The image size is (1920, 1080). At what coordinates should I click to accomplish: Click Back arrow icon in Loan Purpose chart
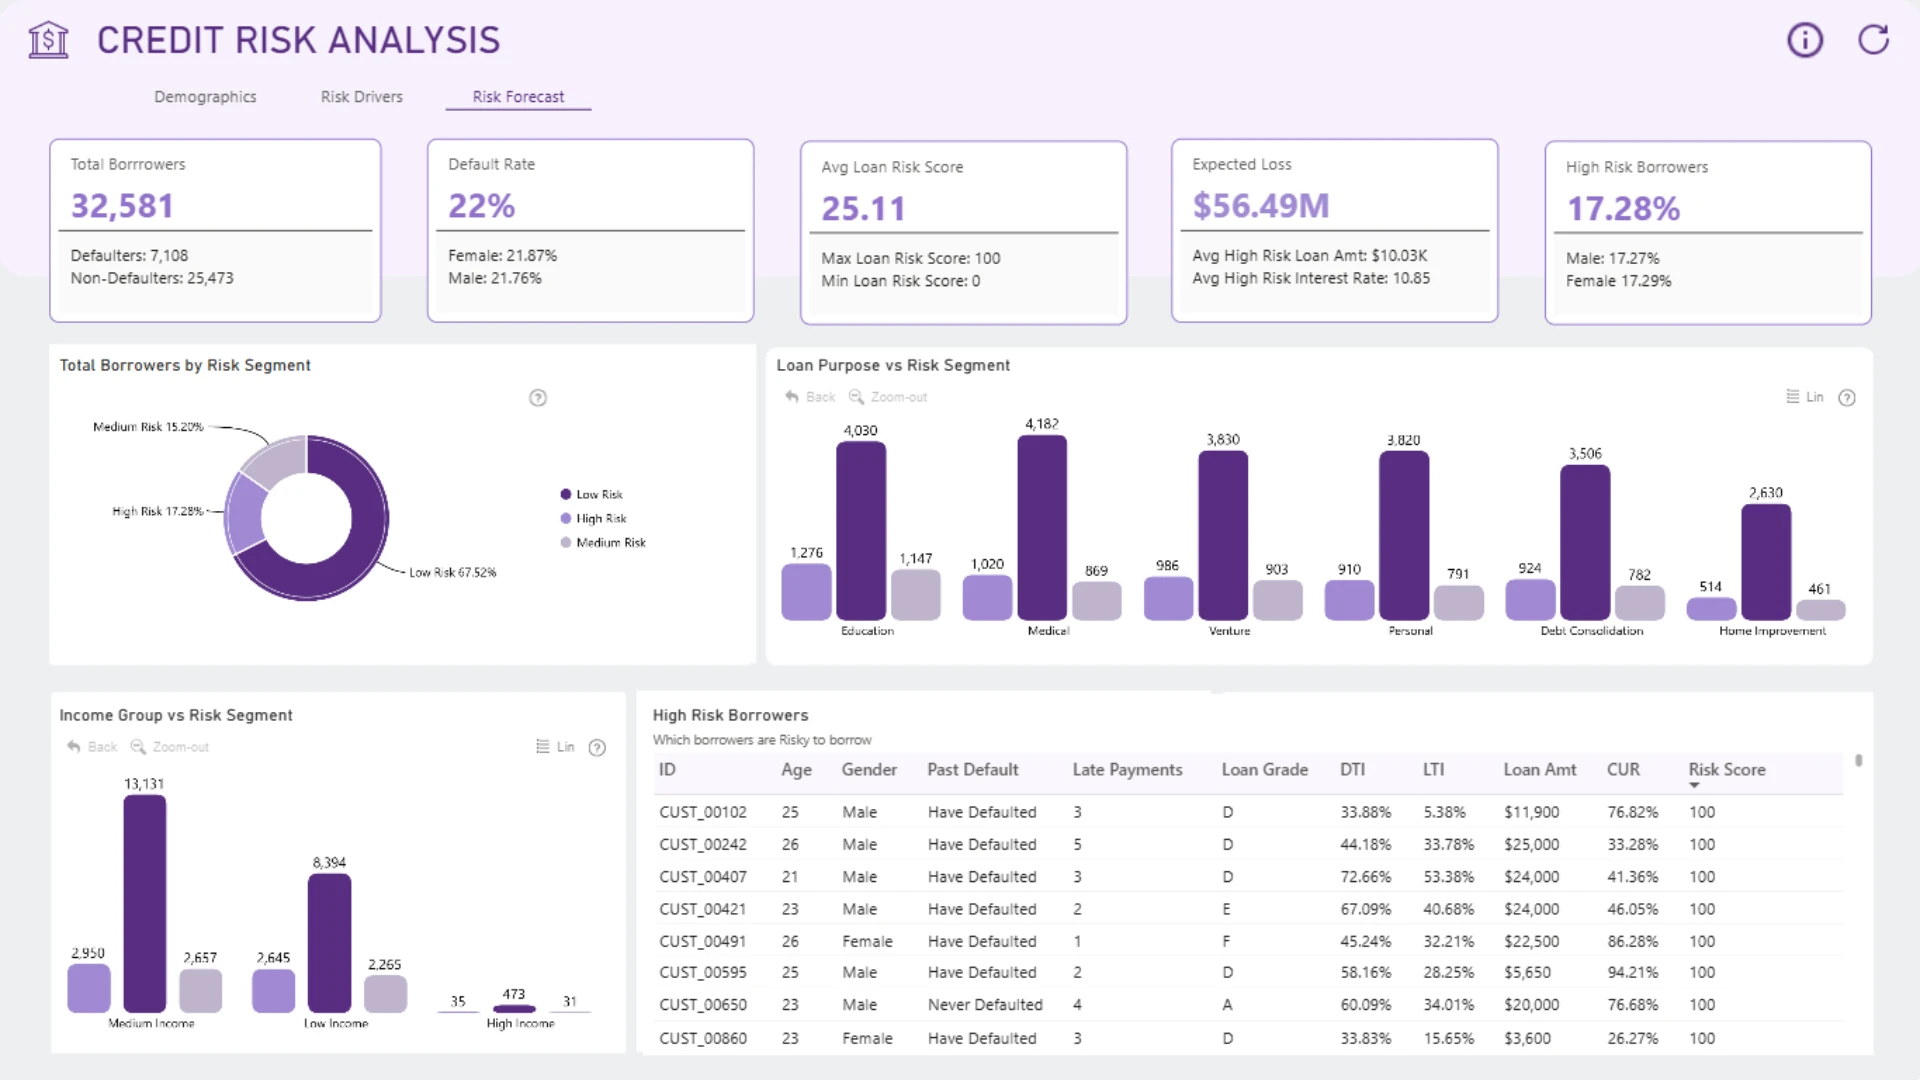point(792,397)
